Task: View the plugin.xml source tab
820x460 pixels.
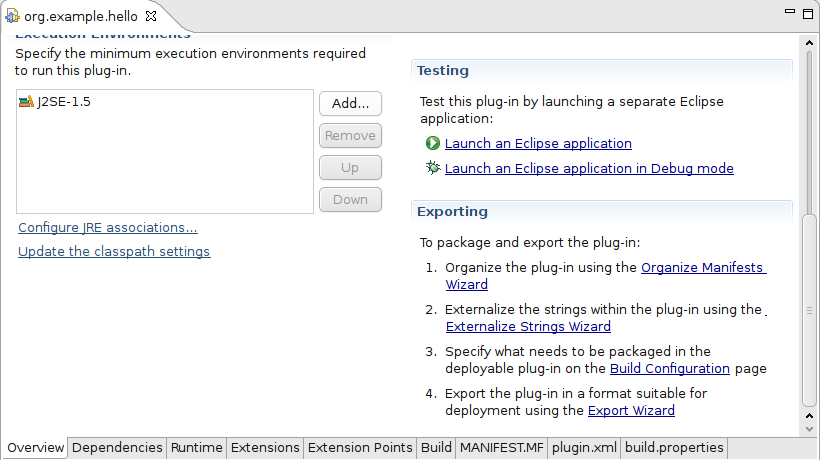Action: pos(584,448)
